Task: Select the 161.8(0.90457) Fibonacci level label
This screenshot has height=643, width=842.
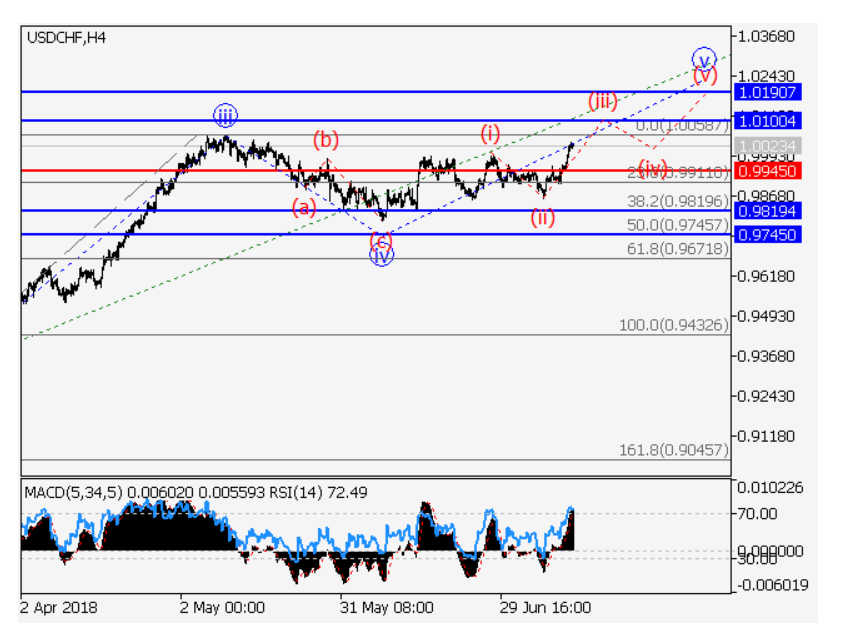Action: tap(674, 451)
